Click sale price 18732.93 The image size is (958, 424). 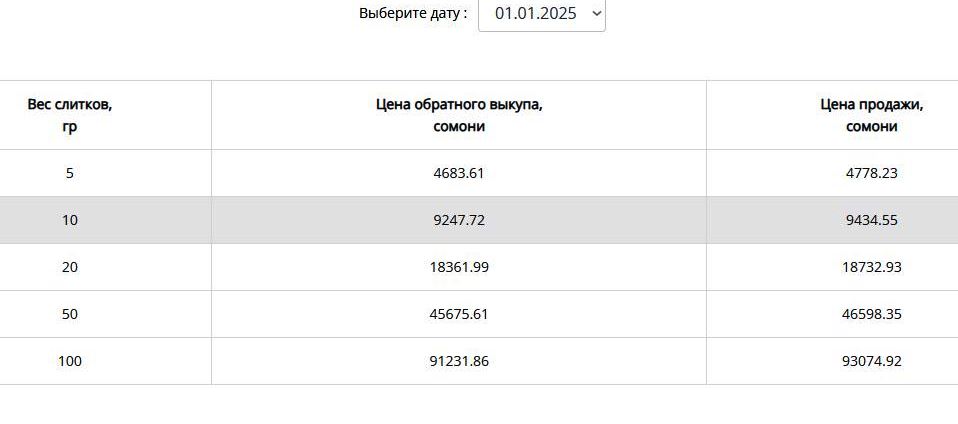pyautogui.click(x=871, y=267)
